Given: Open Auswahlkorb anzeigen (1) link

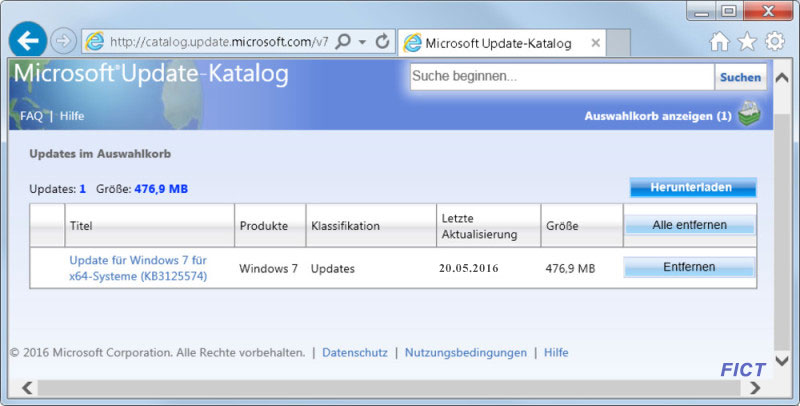Looking at the screenshot, I should (658, 116).
